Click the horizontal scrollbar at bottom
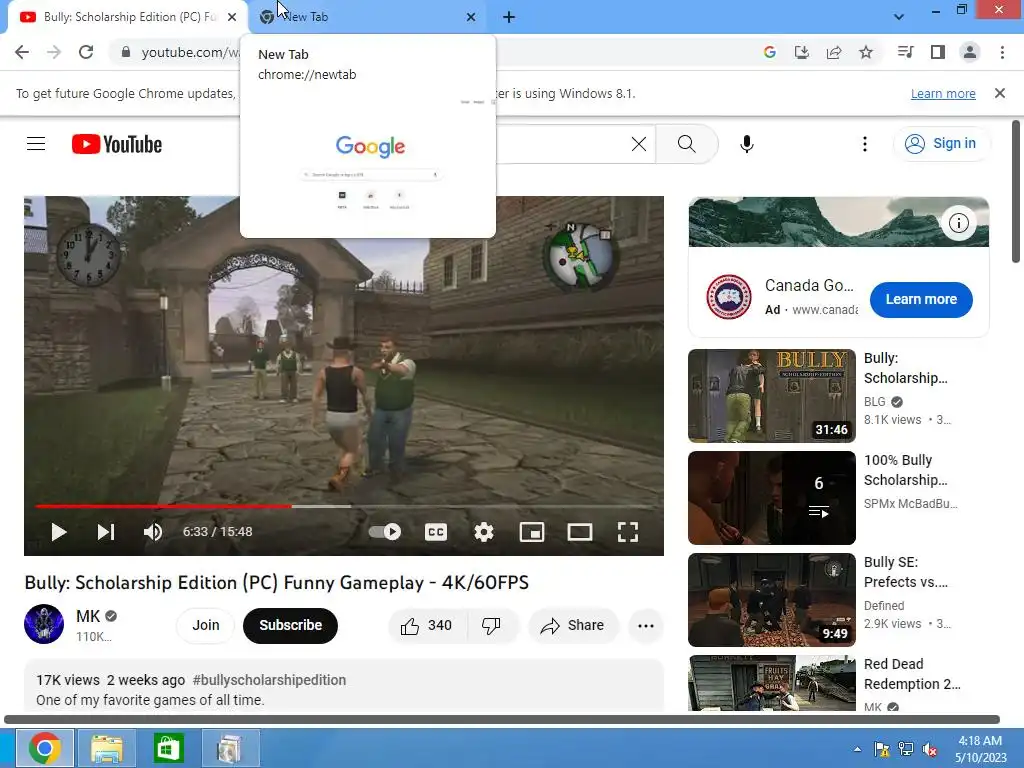 (x=502, y=720)
